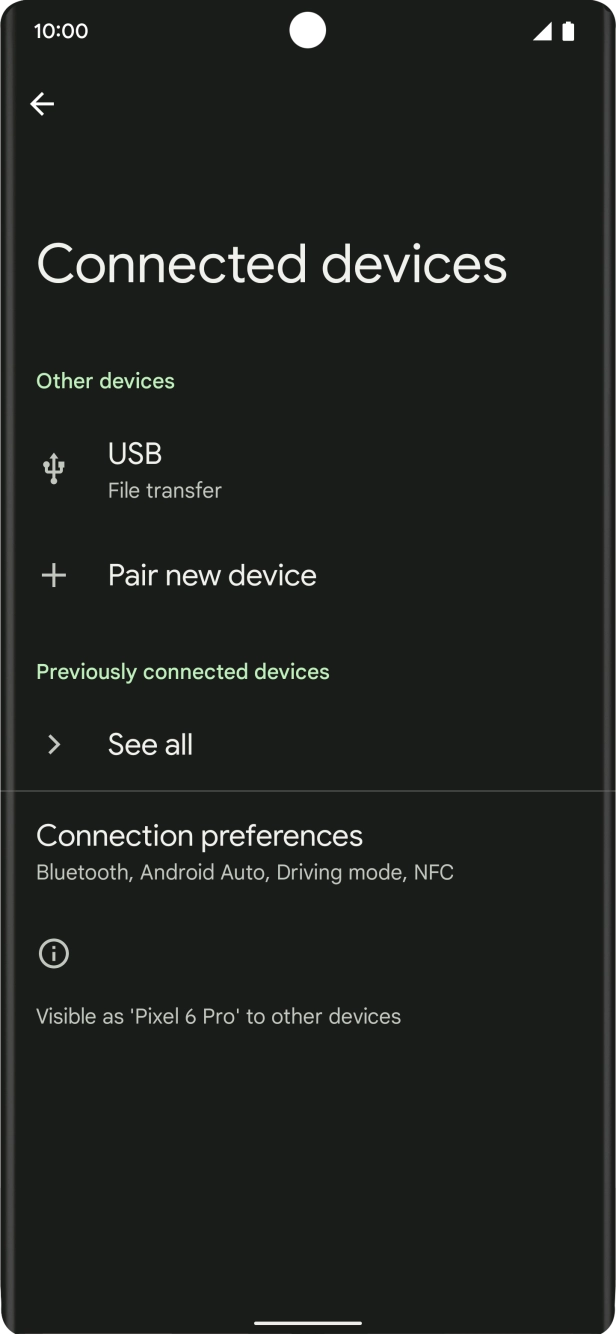Viewport: 616px width, 1334px height.
Task: Tap the plus icon beside Pair new device
Action: coord(53,574)
